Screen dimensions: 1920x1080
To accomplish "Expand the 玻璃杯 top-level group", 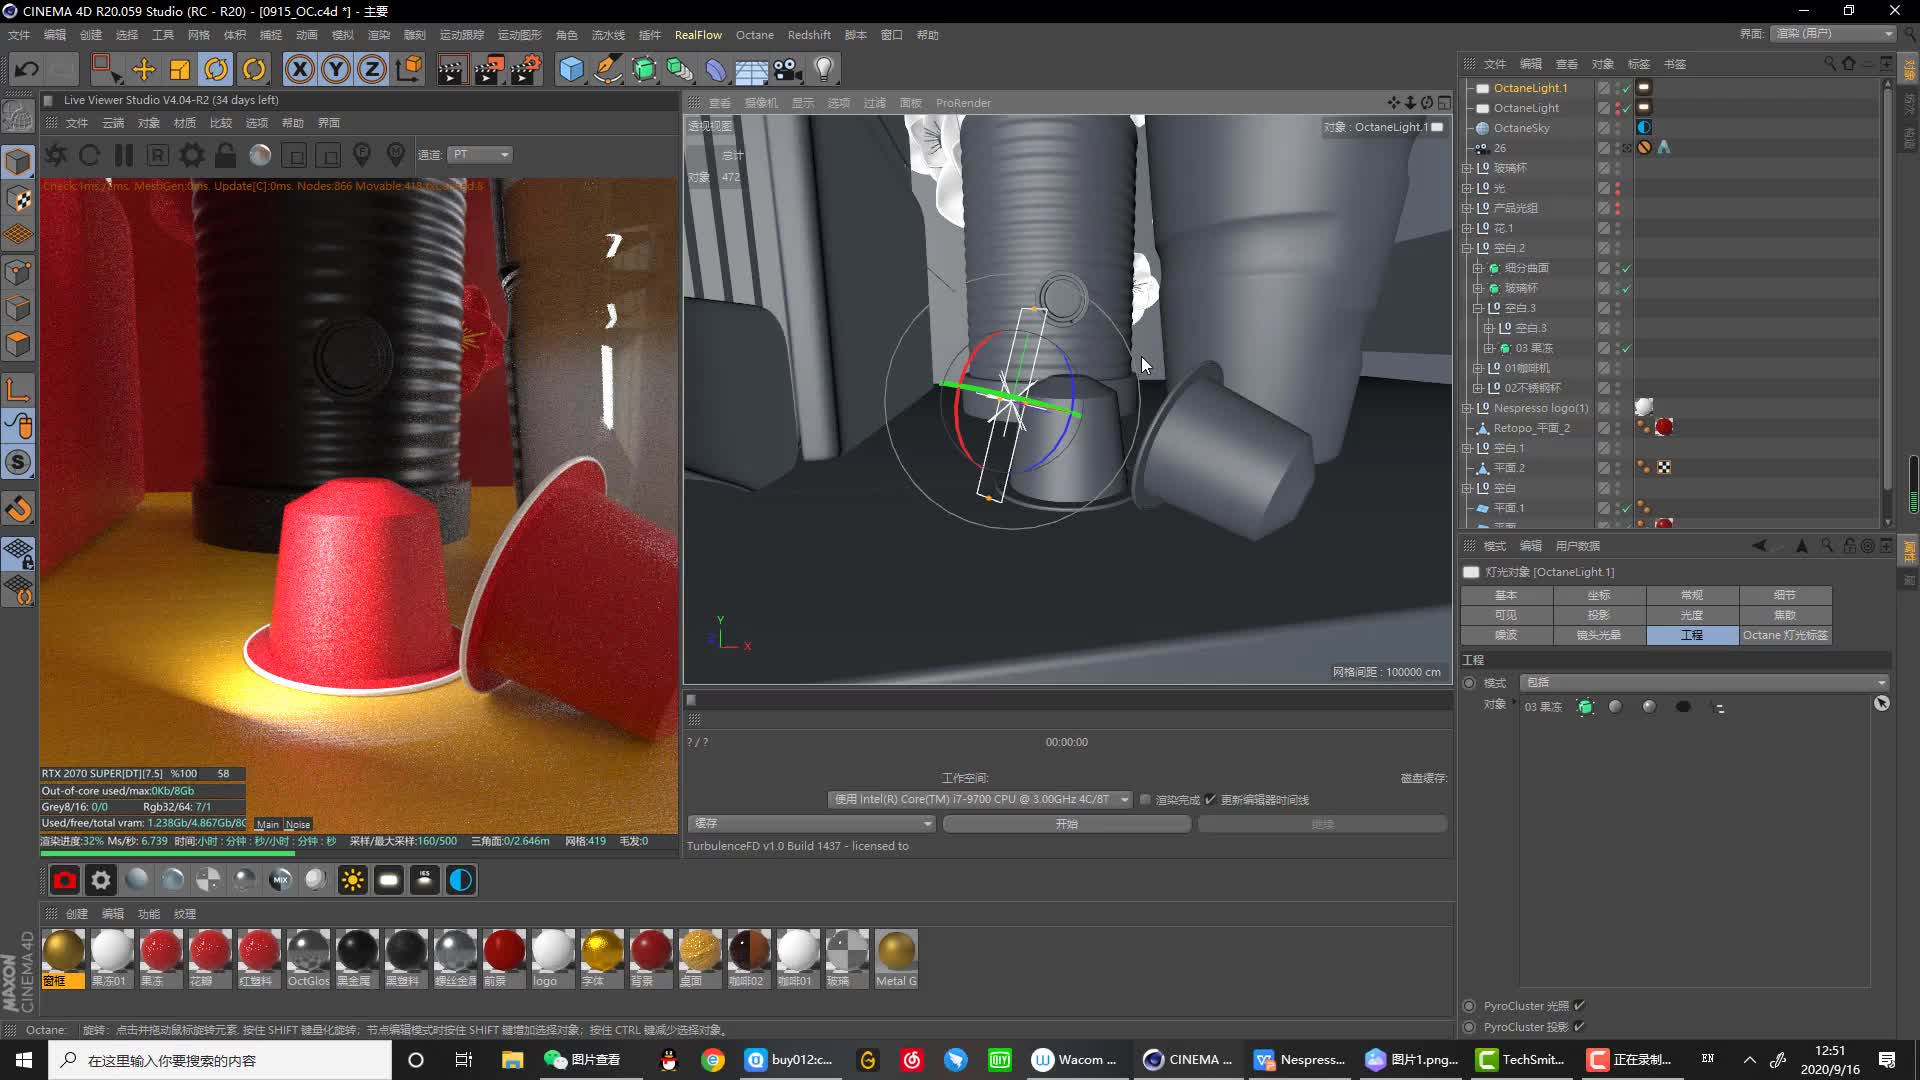I will coord(1467,168).
